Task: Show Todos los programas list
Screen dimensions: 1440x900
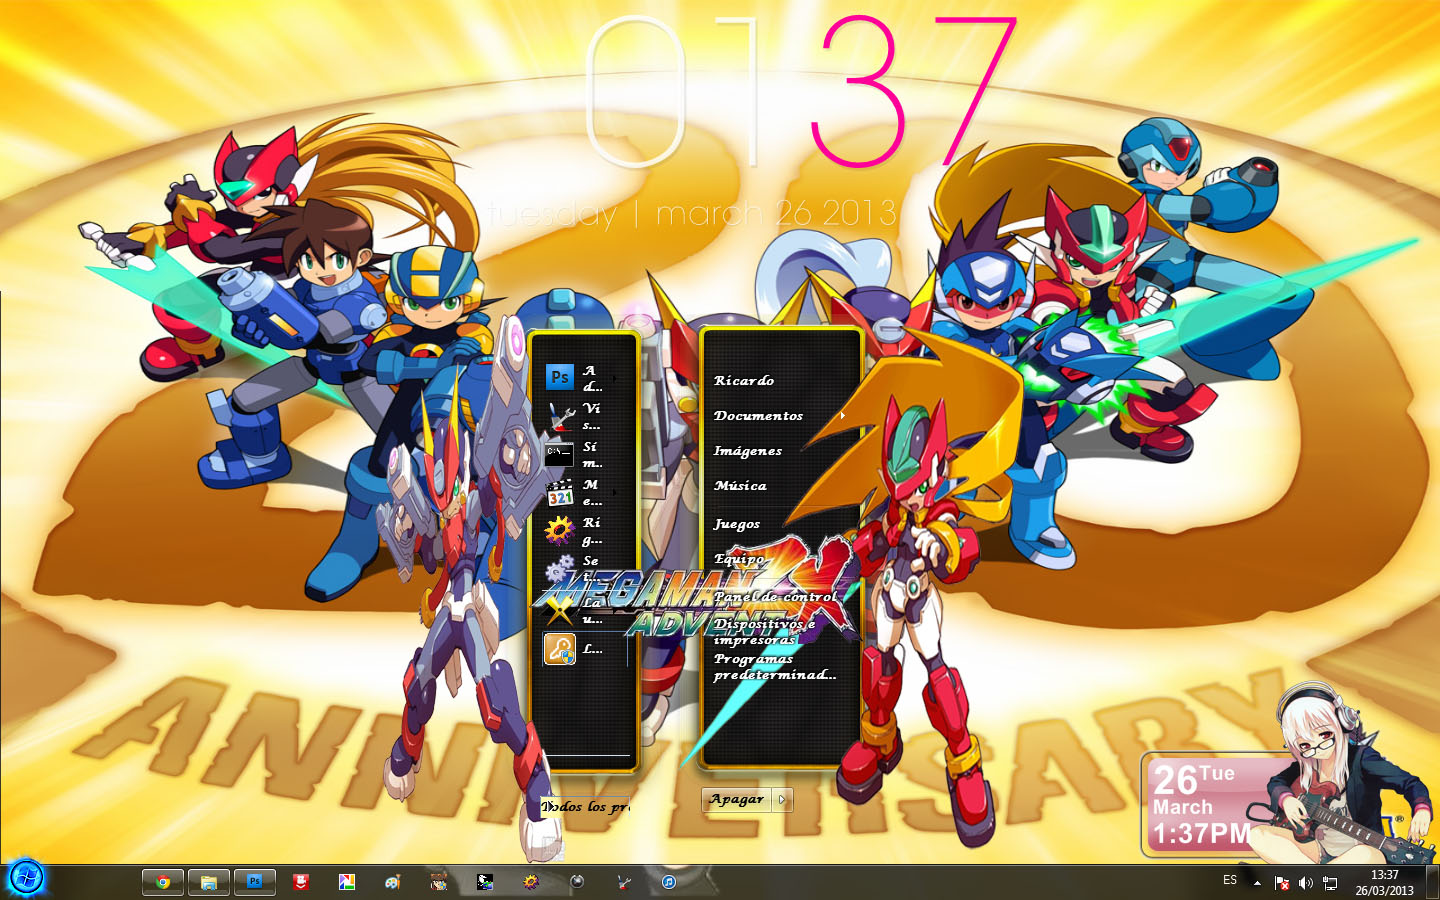Action: tap(586, 806)
